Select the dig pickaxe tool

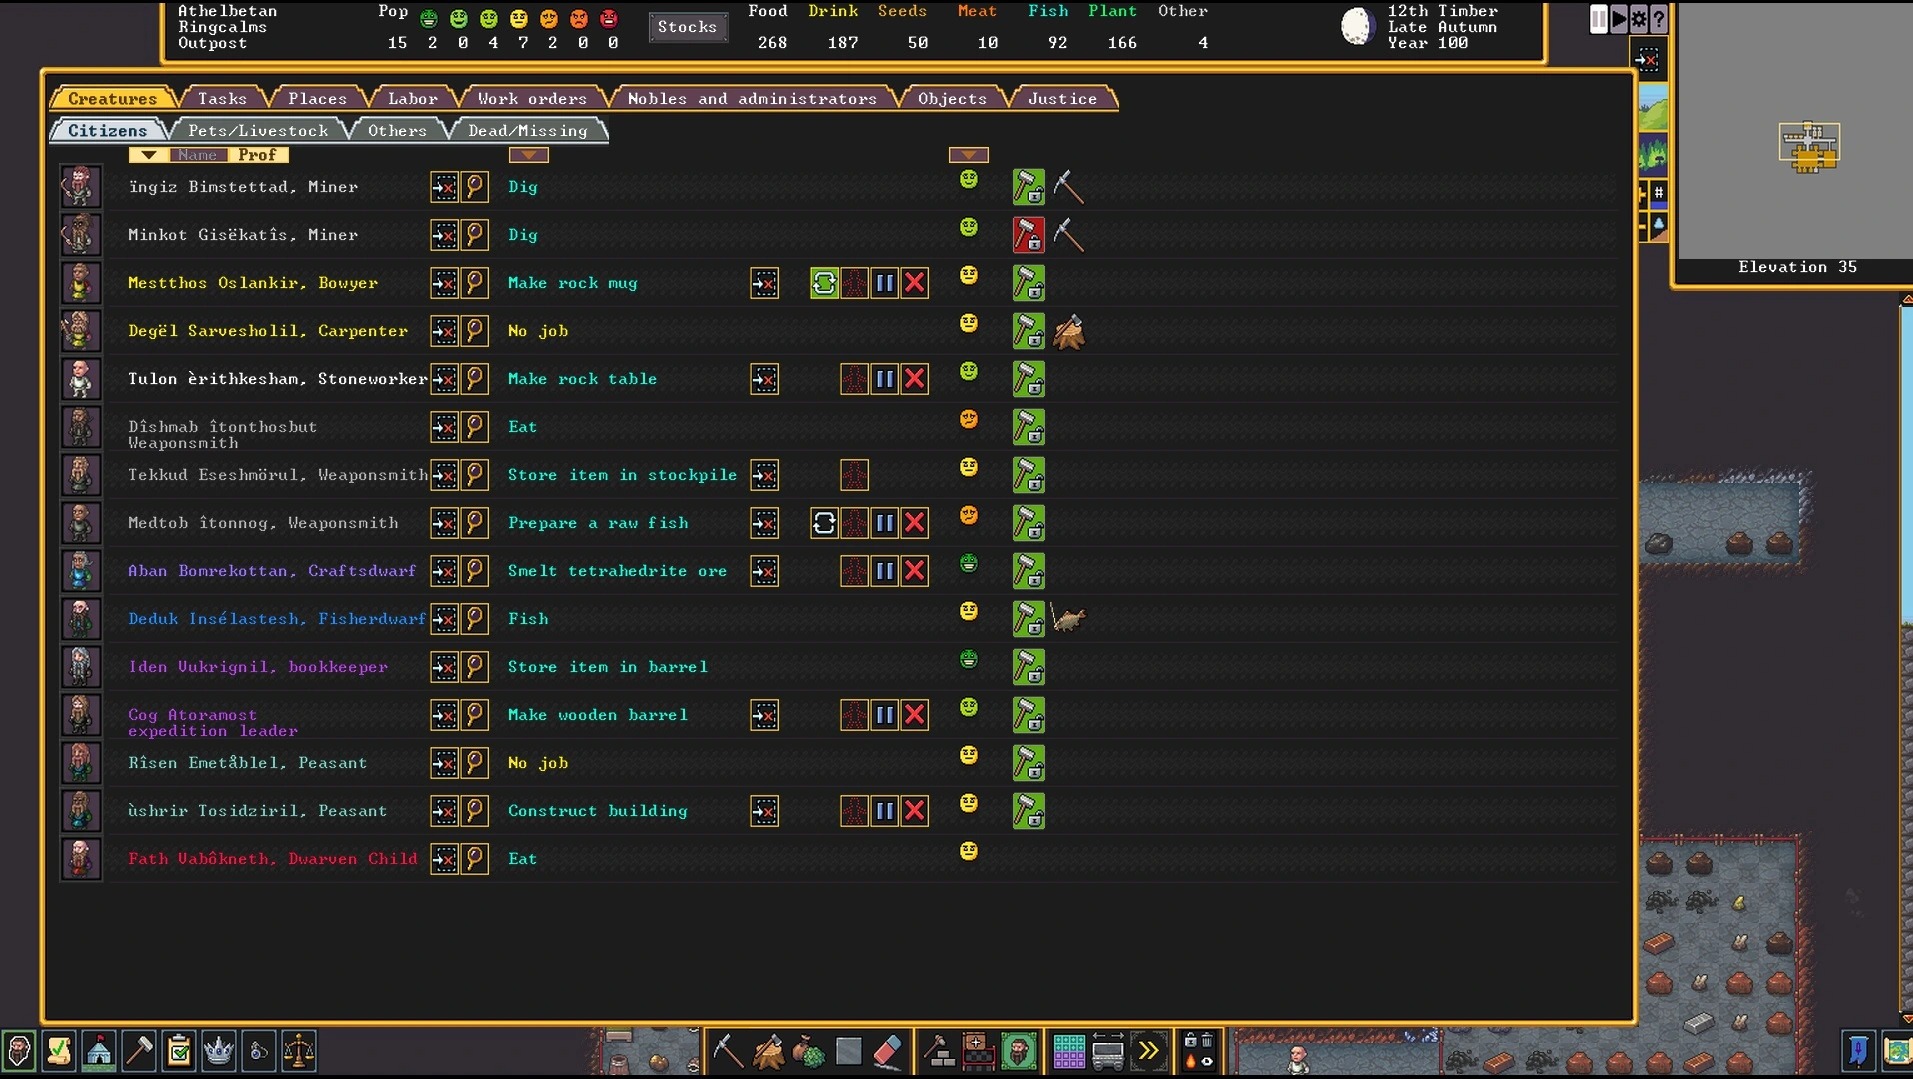click(x=728, y=1051)
